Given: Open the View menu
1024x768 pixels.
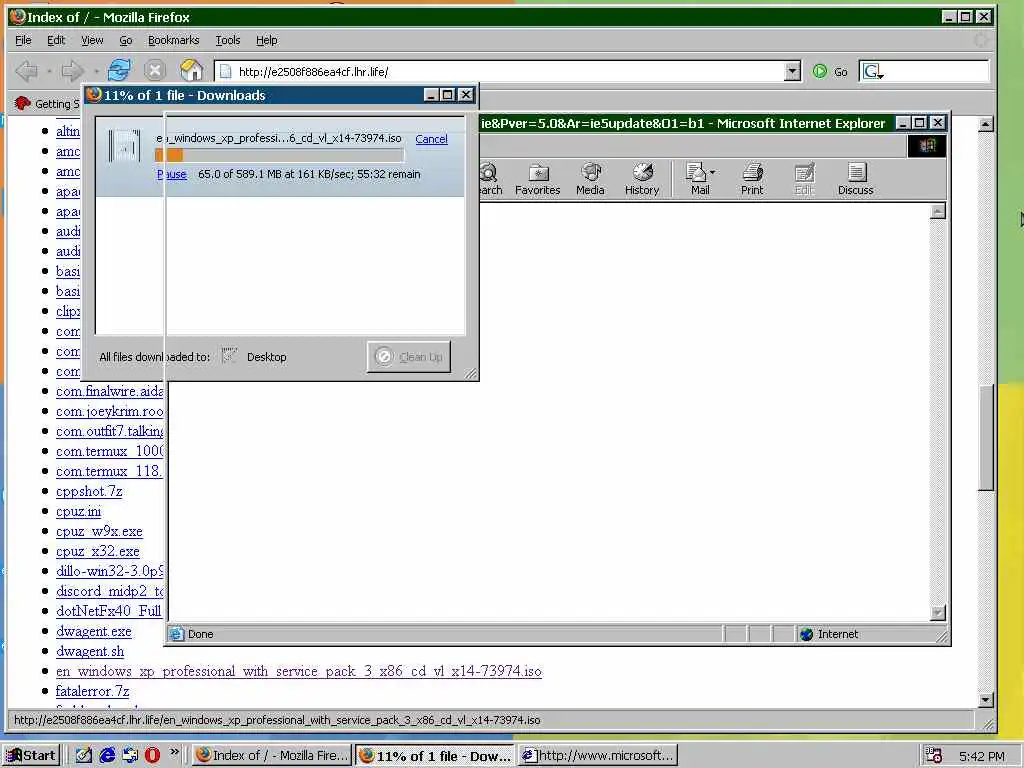Looking at the screenshot, I should (92, 40).
